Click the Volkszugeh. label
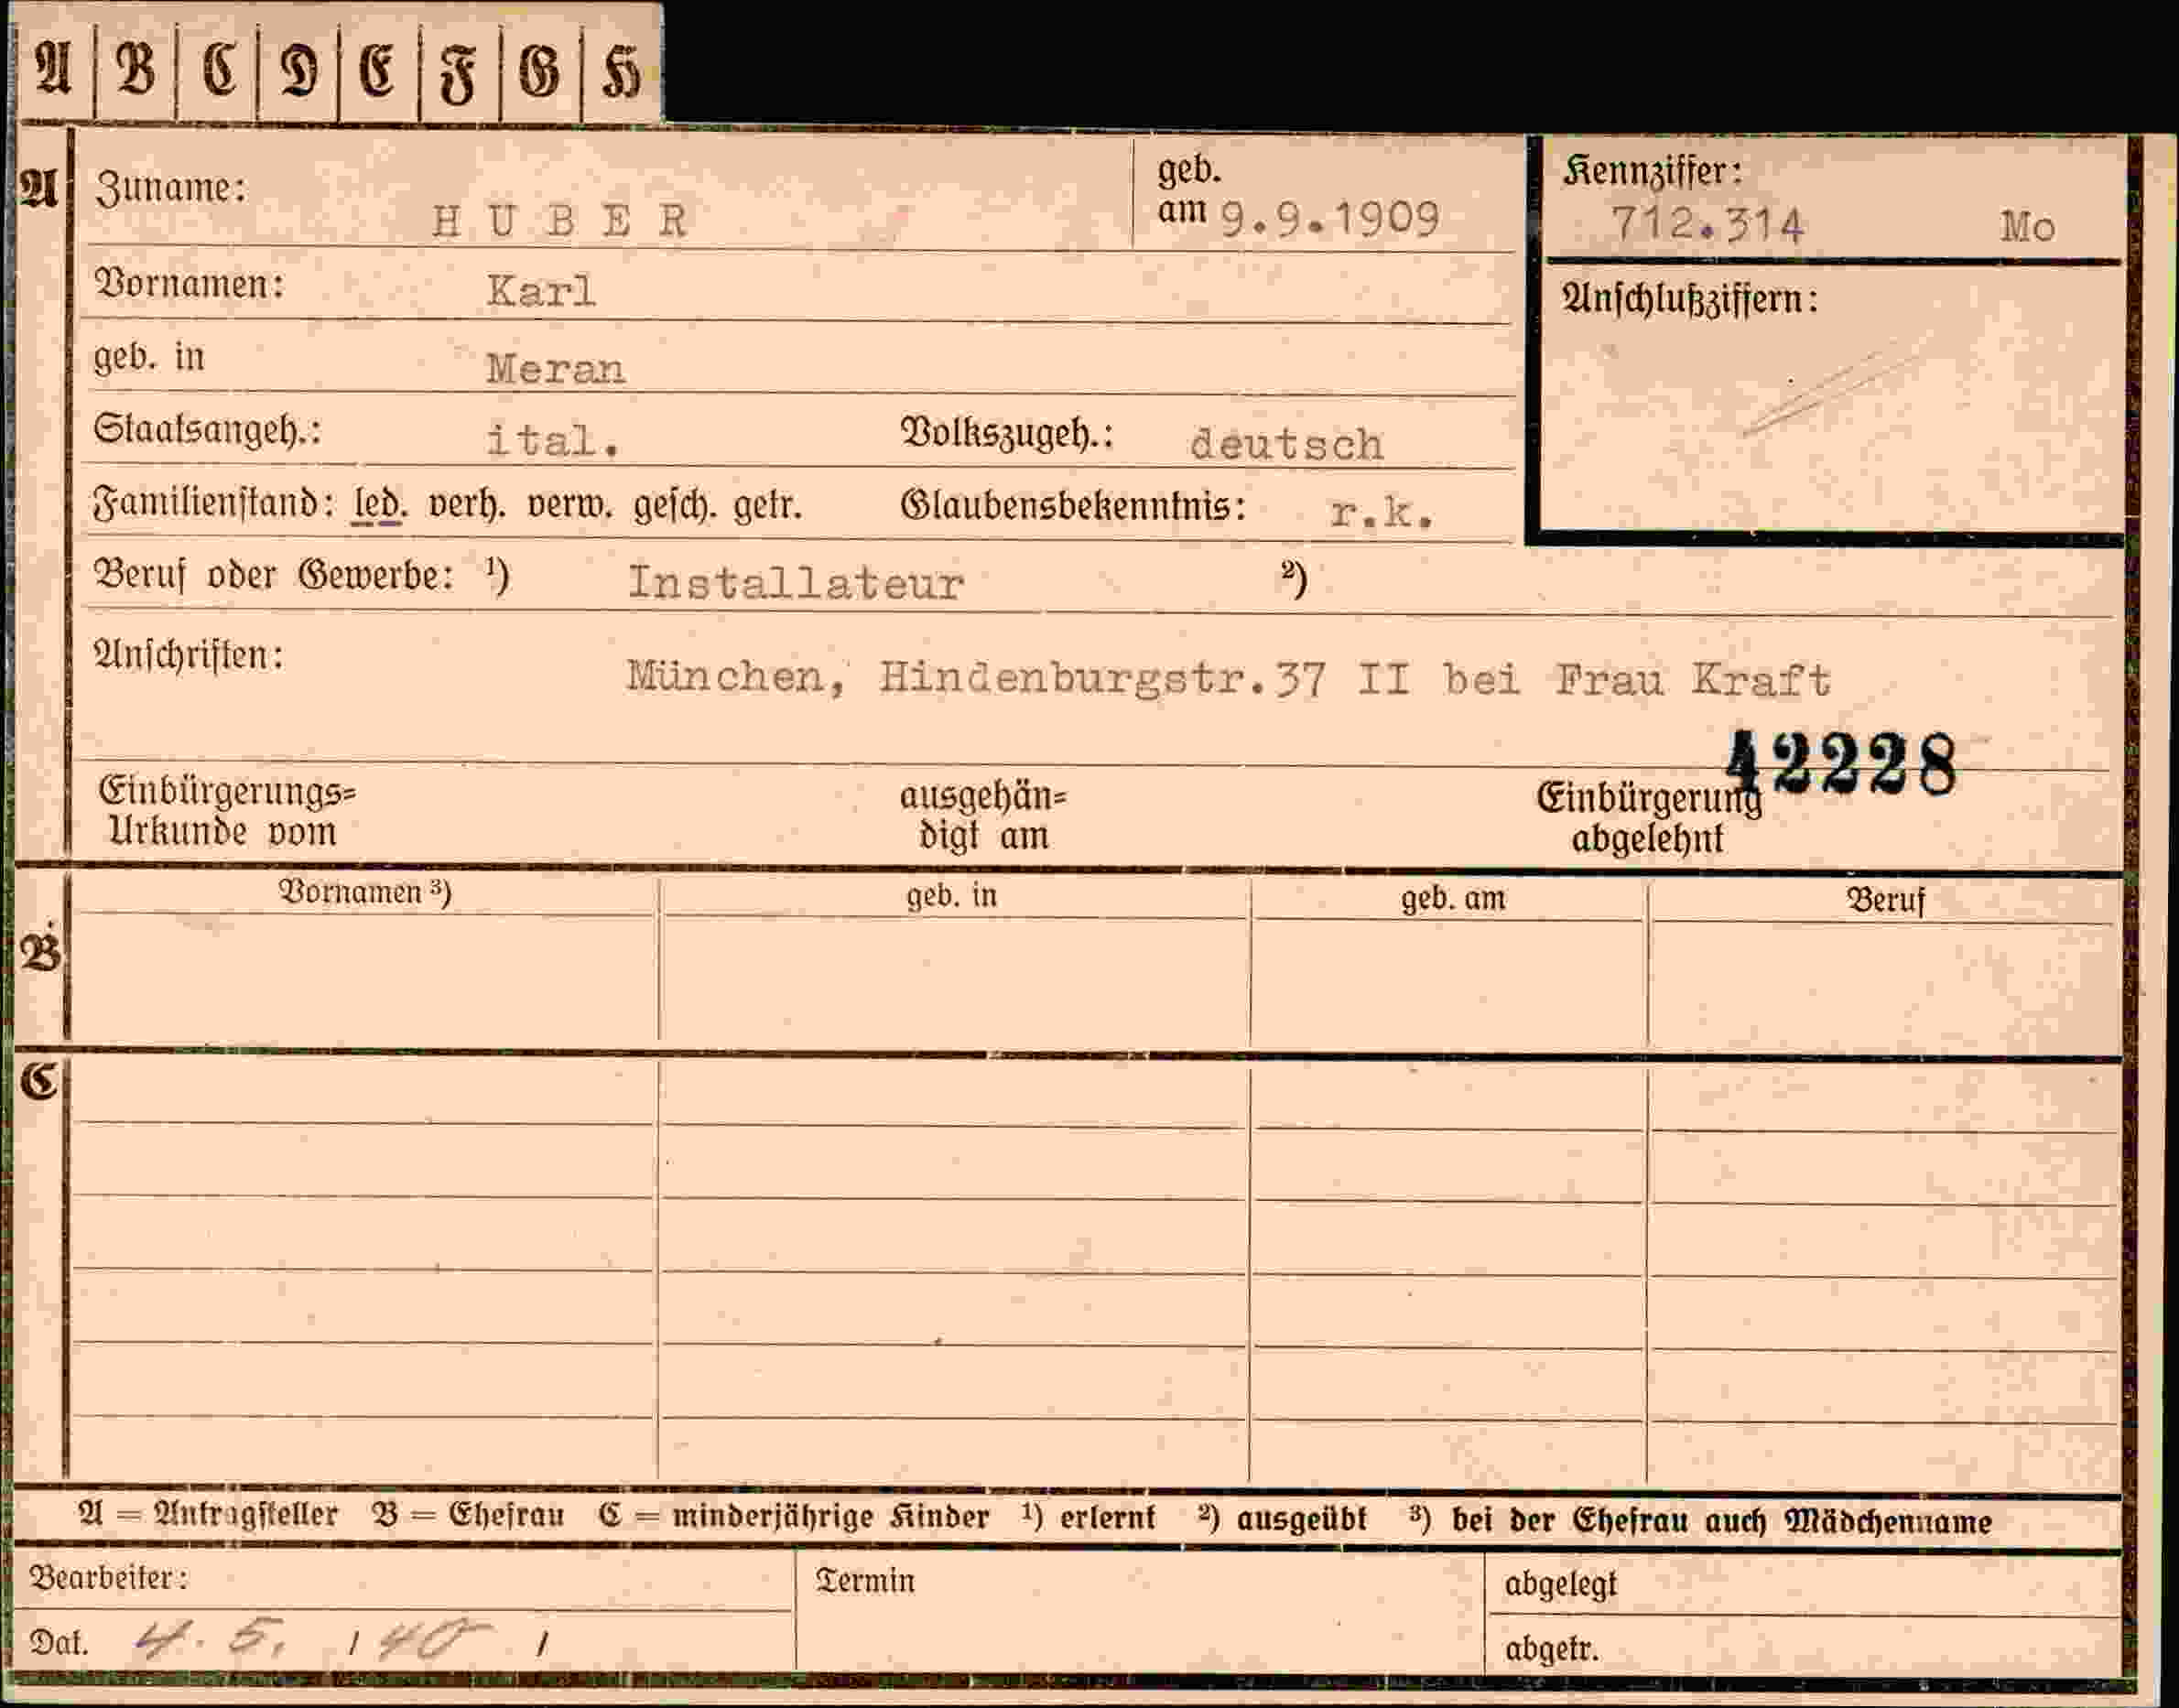Image resolution: width=2179 pixels, height=1708 pixels. point(1008,434)
